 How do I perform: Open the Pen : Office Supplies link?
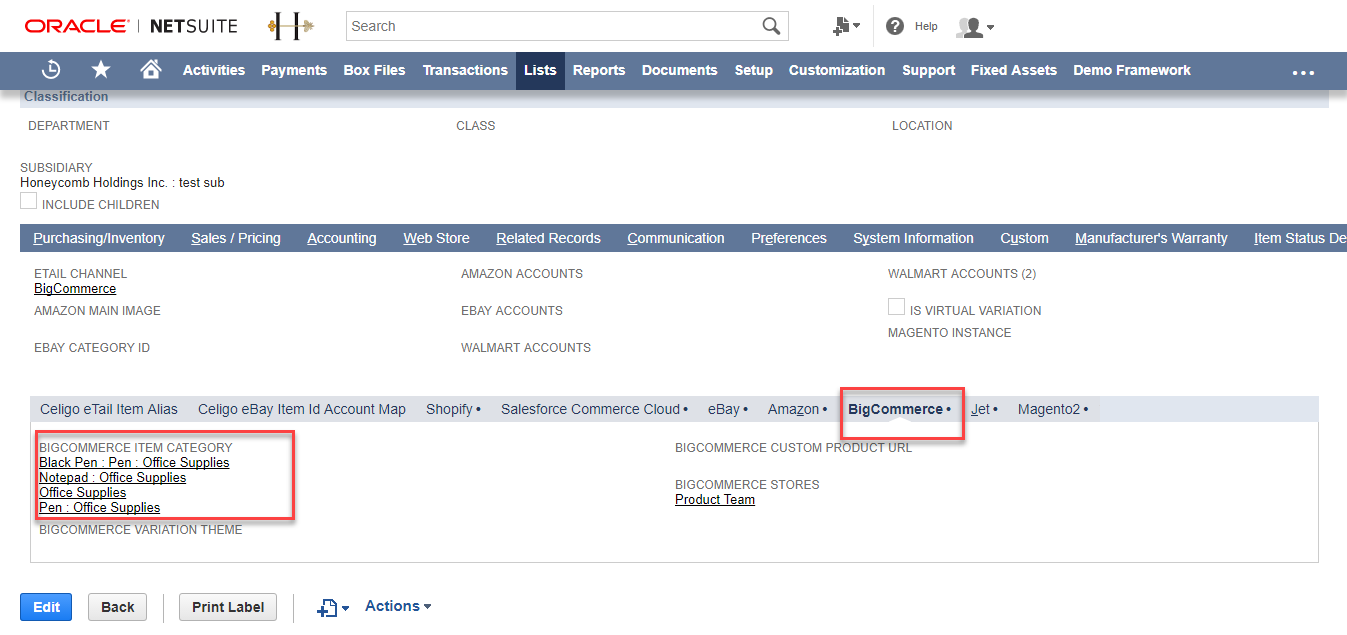[99, 508]
